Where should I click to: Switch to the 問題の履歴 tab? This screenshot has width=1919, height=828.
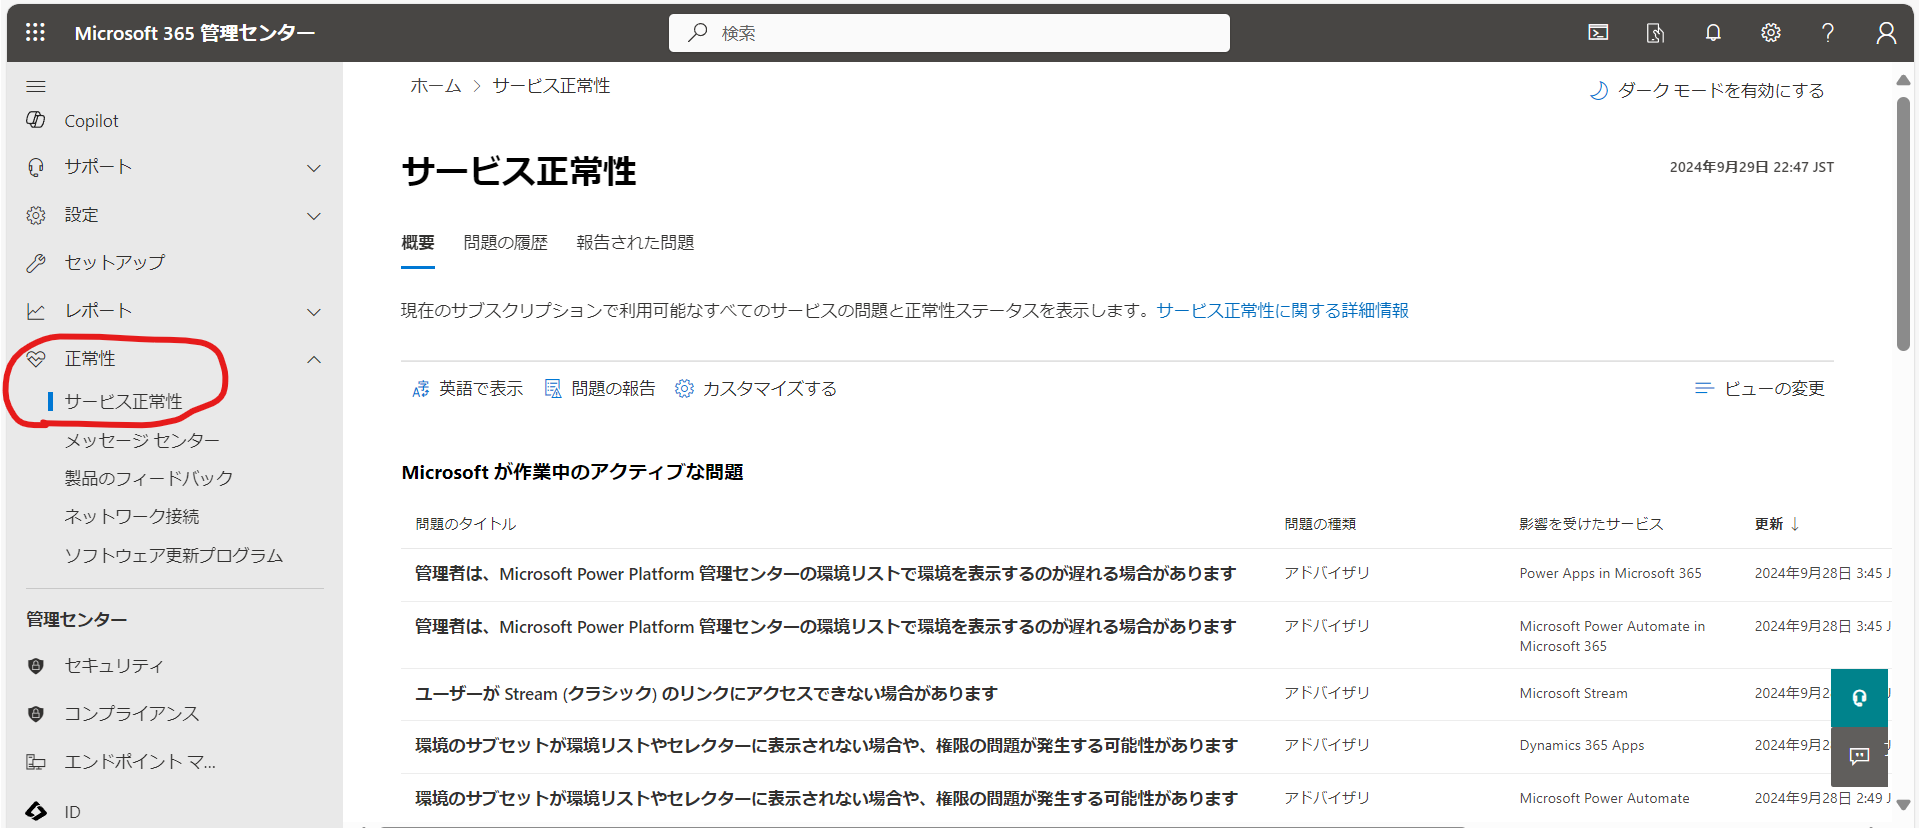506,243
